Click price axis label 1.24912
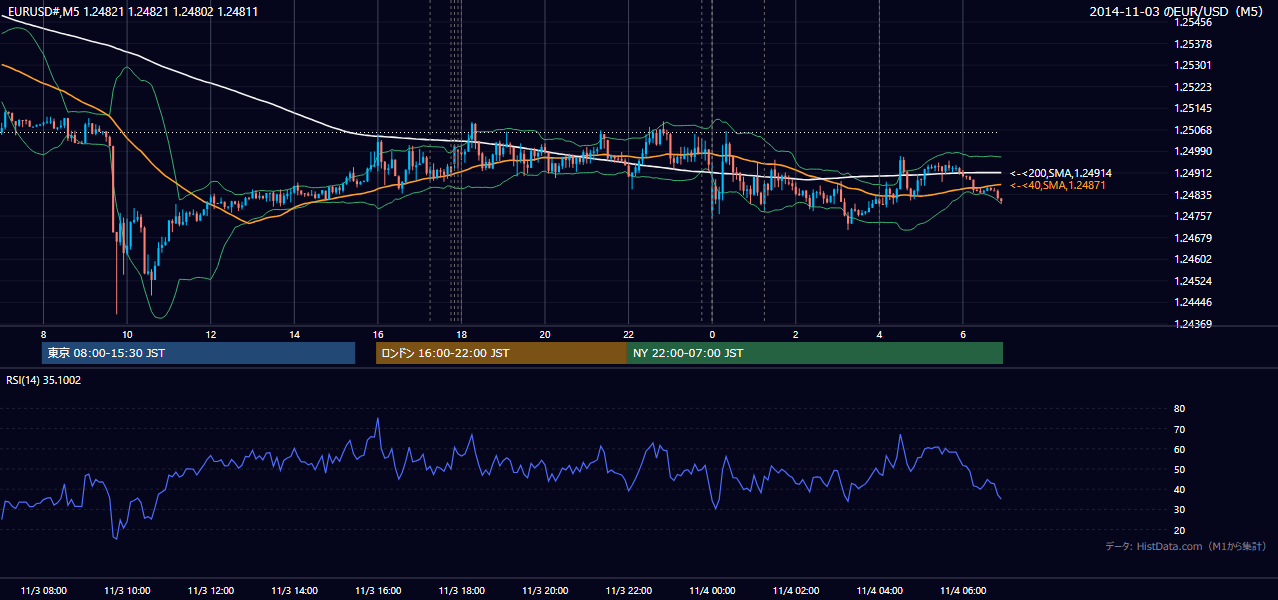 1193,173
